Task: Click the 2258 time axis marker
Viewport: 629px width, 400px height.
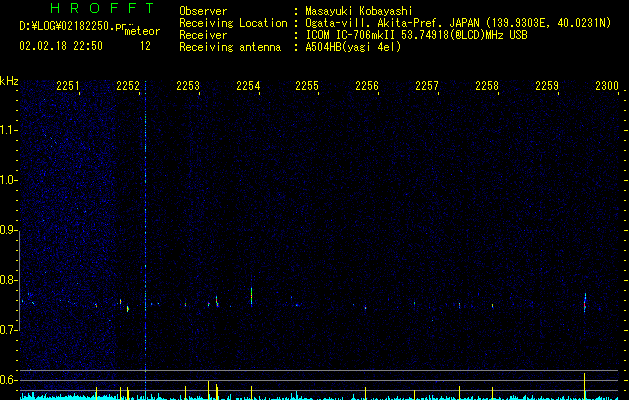Action: point(487,85)
